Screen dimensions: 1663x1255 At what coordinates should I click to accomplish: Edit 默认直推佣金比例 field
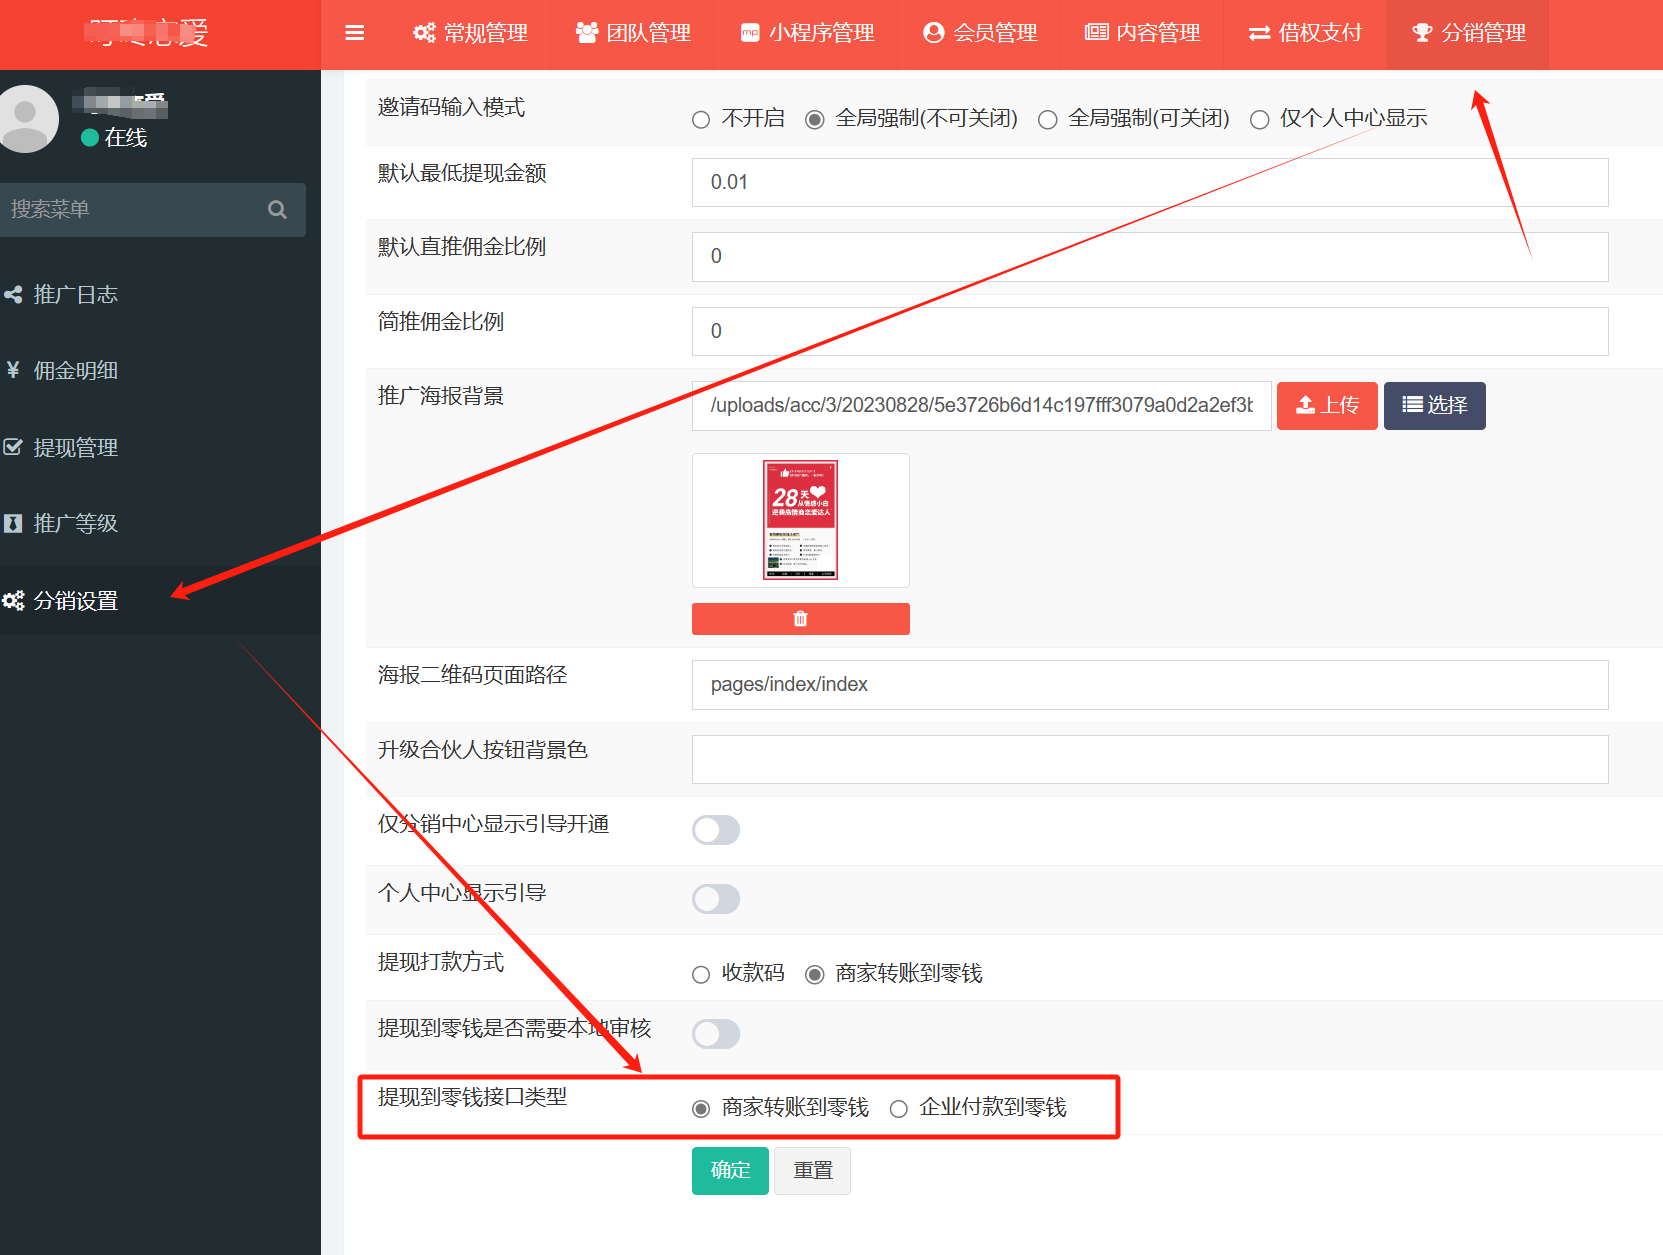pos(1150,257)
